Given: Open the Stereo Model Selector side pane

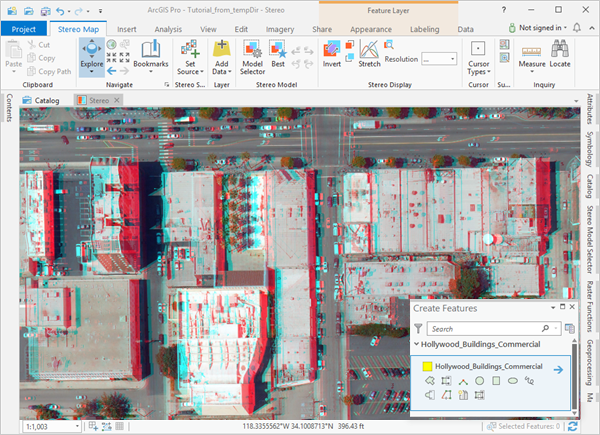Looking at the screenshot, I should click(x=590, y=239).
